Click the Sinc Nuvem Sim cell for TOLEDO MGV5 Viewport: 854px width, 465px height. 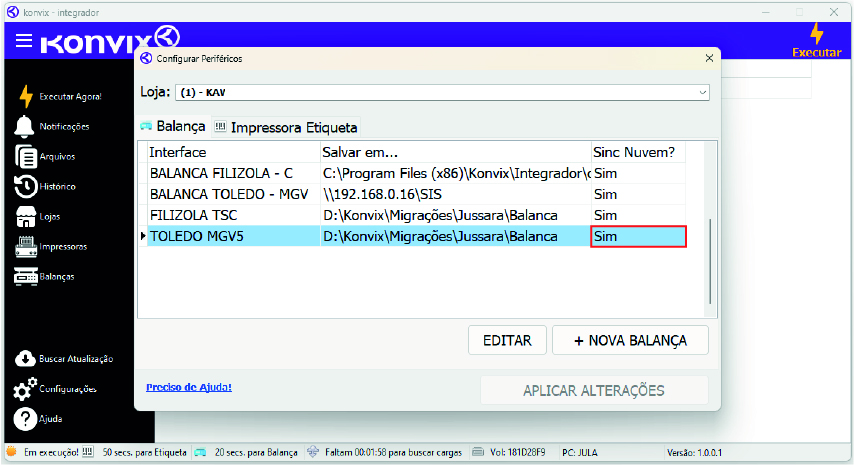click(x=638, y=236)
